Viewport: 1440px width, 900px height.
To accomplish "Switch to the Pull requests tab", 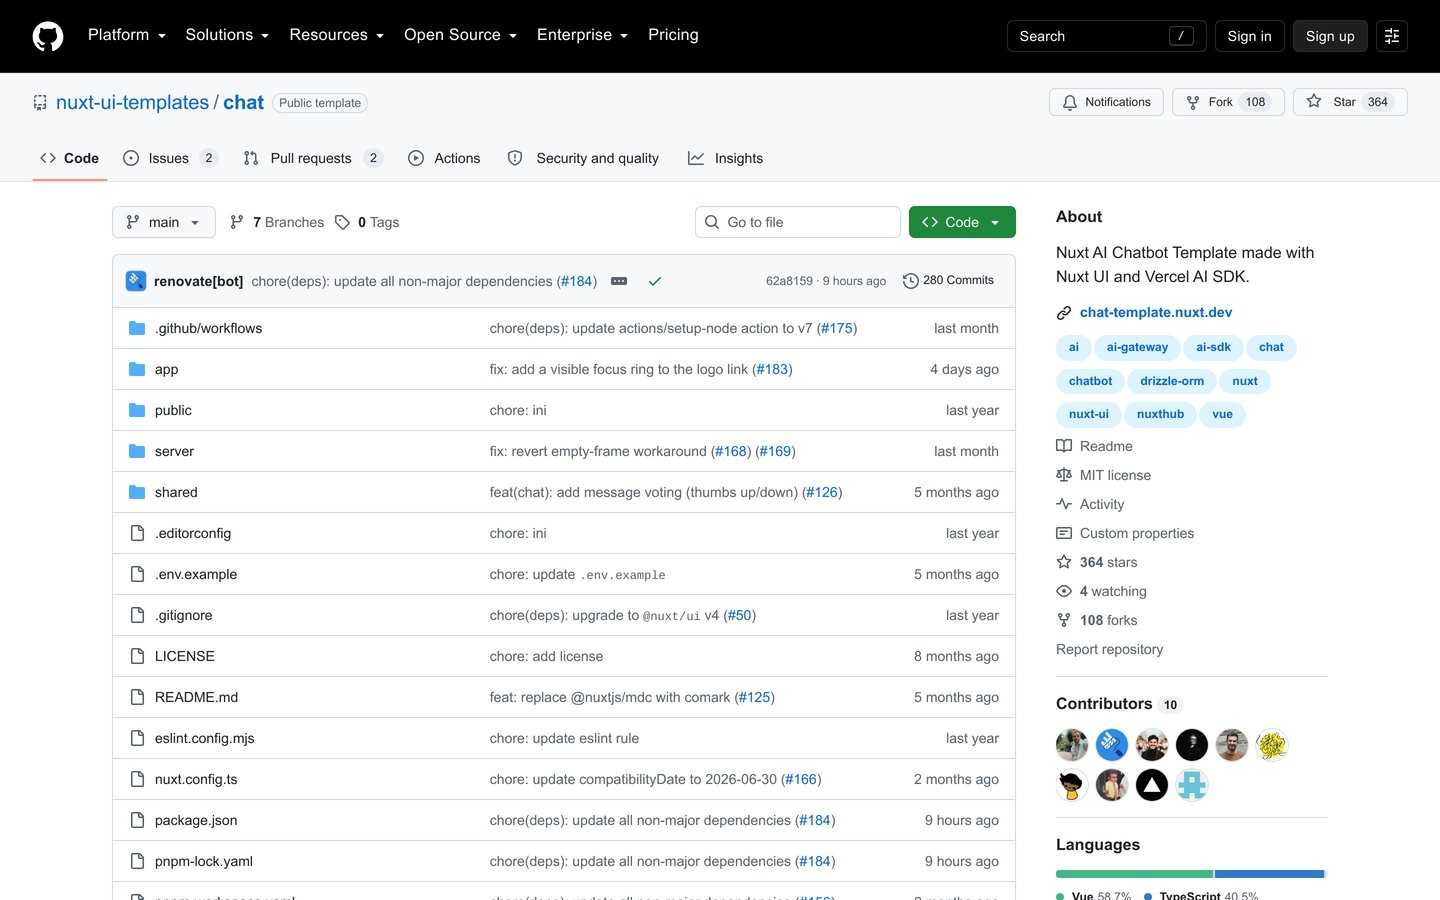I will [312, 158].
